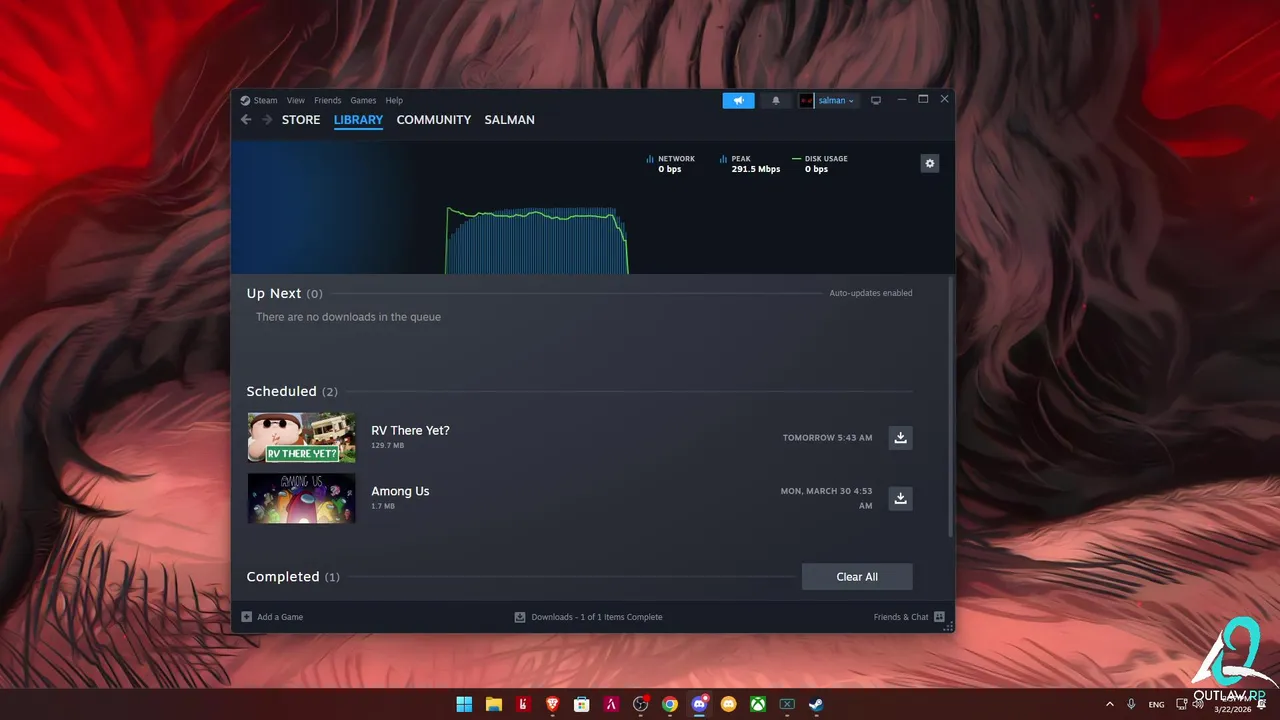Start RV There Yet? download now

pos(900,438)
